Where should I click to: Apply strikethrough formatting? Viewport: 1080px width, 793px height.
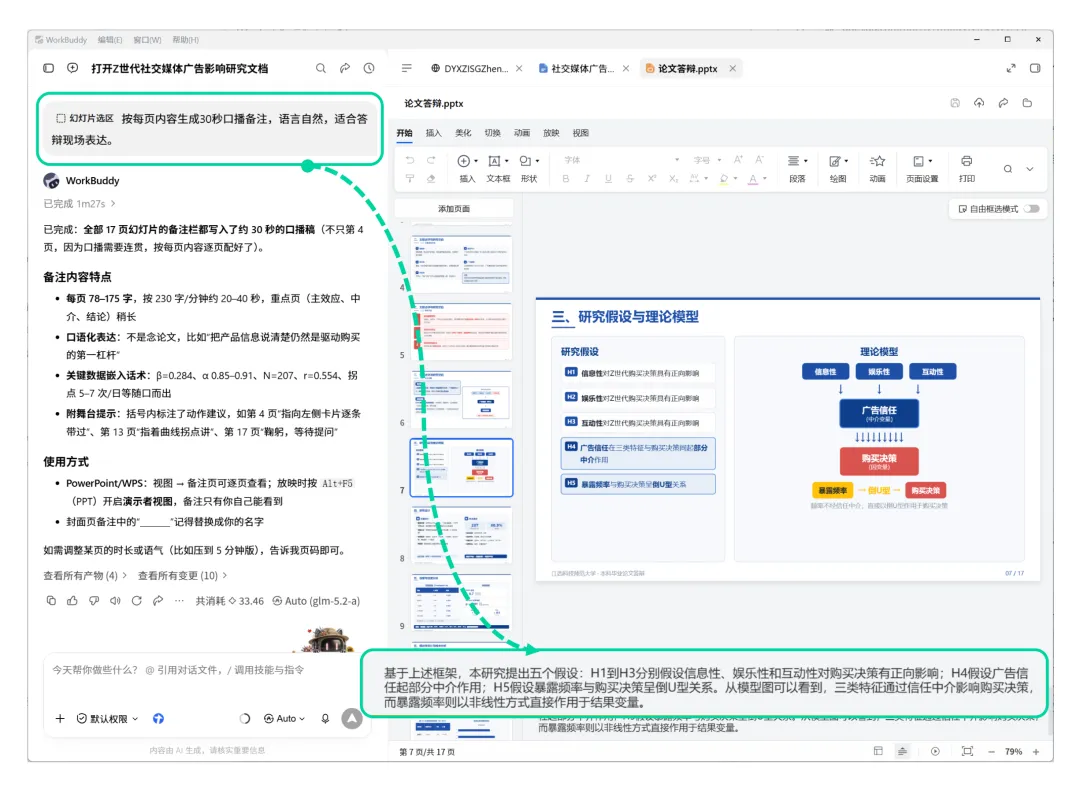point(630,178)
